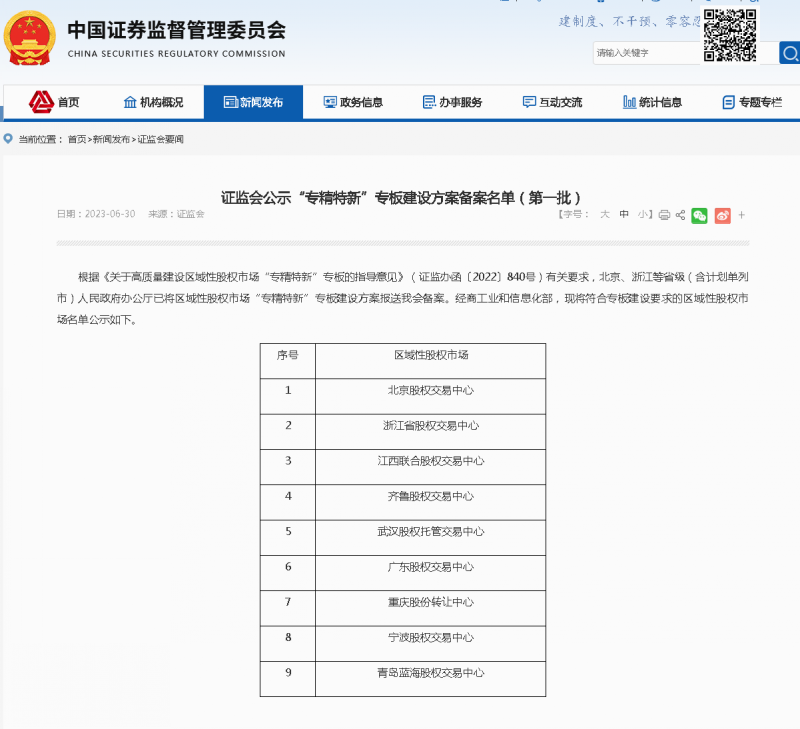The width and height of the screenshot is (800, 729).
Task: Share the article via WeChat icon
Action: (x=699, y=216)
